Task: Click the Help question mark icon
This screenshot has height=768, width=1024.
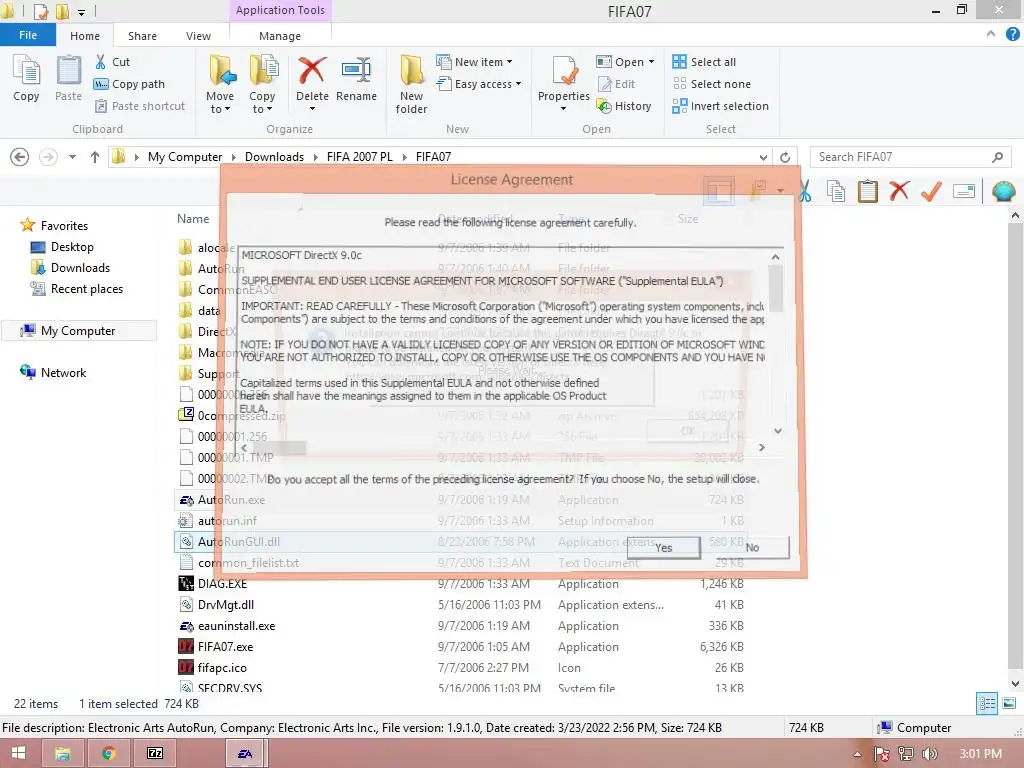Action: pos(1012,35)
